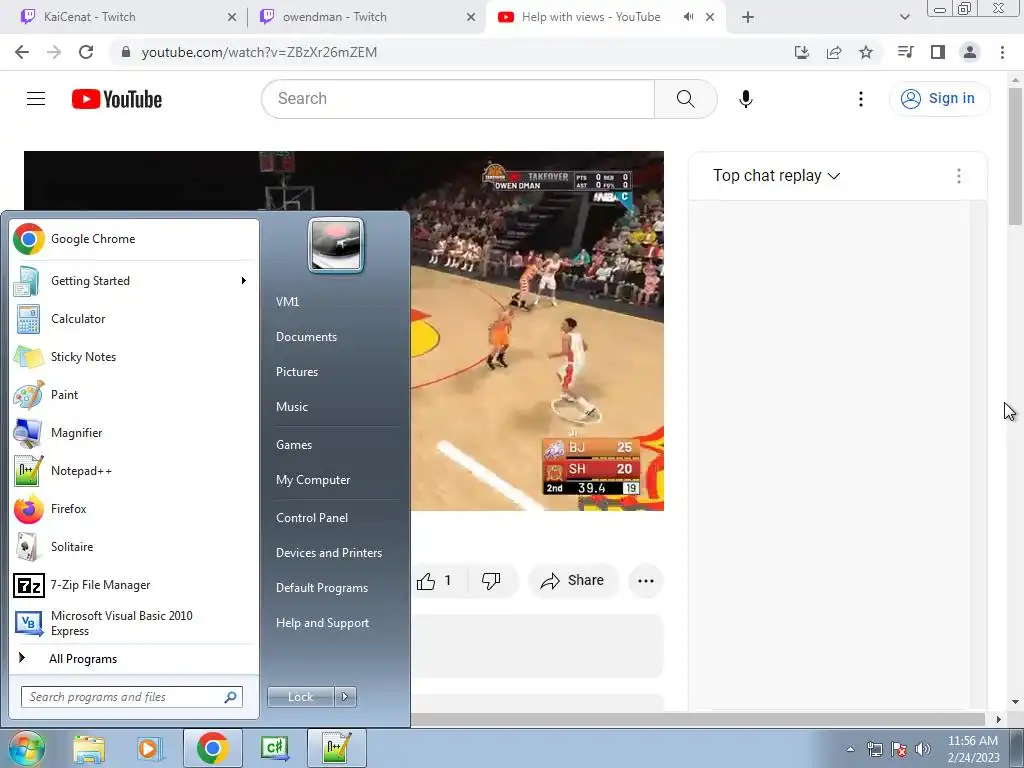Share the video
1024x768 pixels.
[x=573, y=581]
